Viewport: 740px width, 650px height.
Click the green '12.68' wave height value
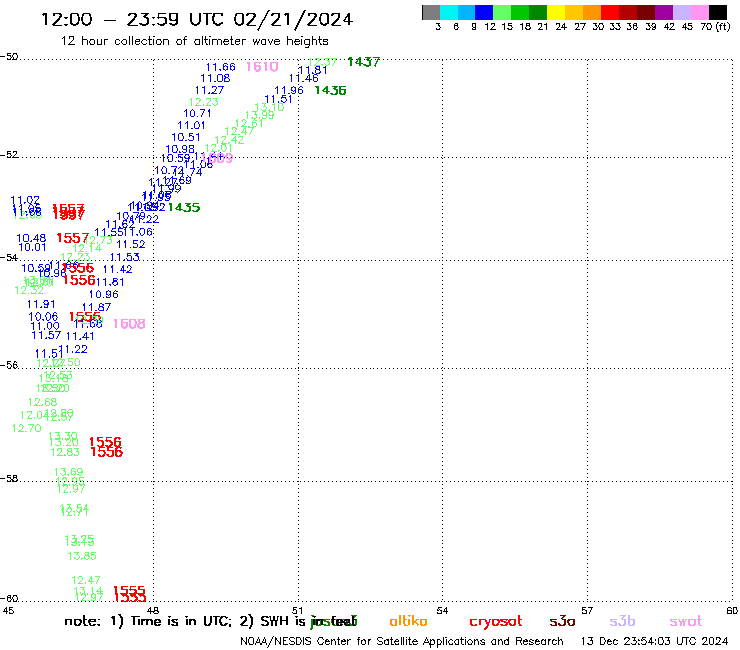(42, 402)
